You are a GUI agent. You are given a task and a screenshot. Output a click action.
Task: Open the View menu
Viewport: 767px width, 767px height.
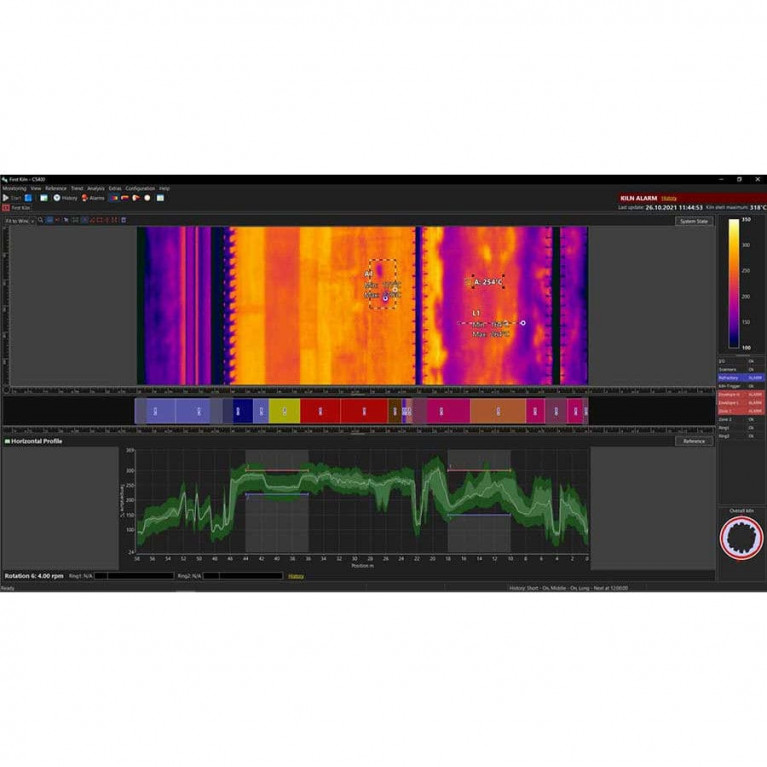tap(36, 188)
